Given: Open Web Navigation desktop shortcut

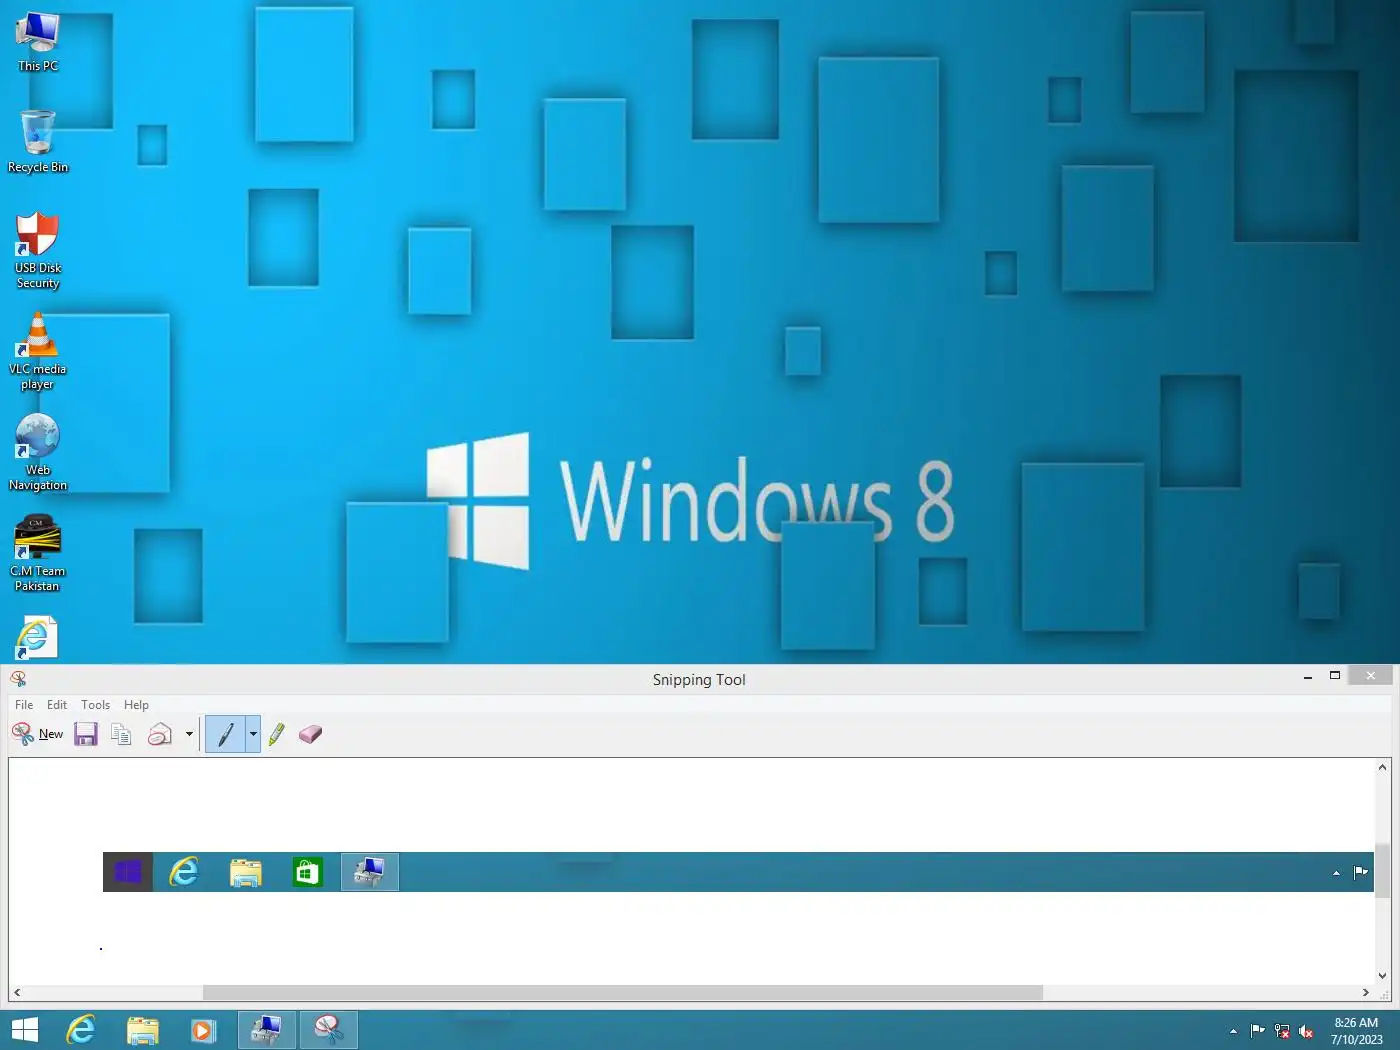Looking at the screenshot, I should coord(38,452).
